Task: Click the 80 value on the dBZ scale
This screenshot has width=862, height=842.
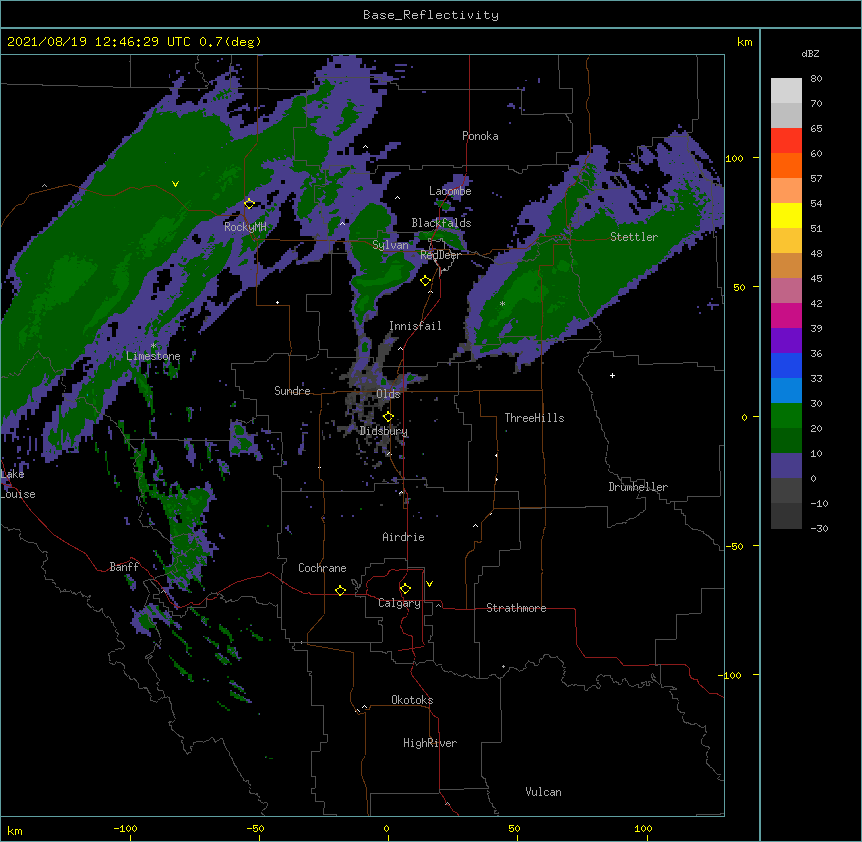Action: (816, 79)
